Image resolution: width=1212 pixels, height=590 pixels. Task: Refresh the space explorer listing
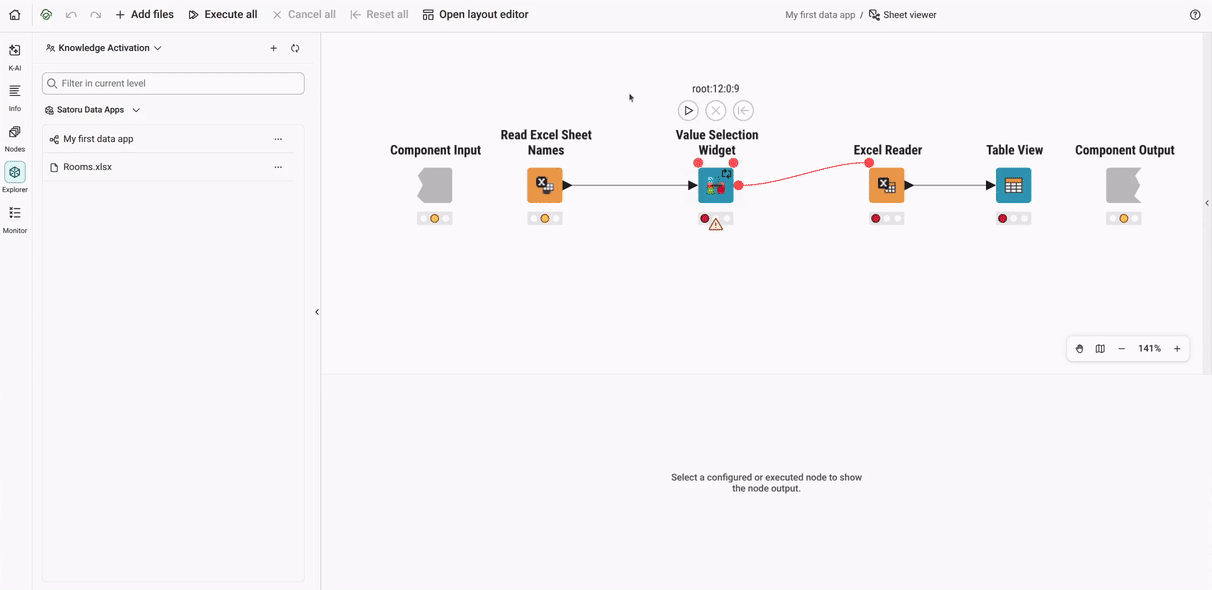point(295,48)
